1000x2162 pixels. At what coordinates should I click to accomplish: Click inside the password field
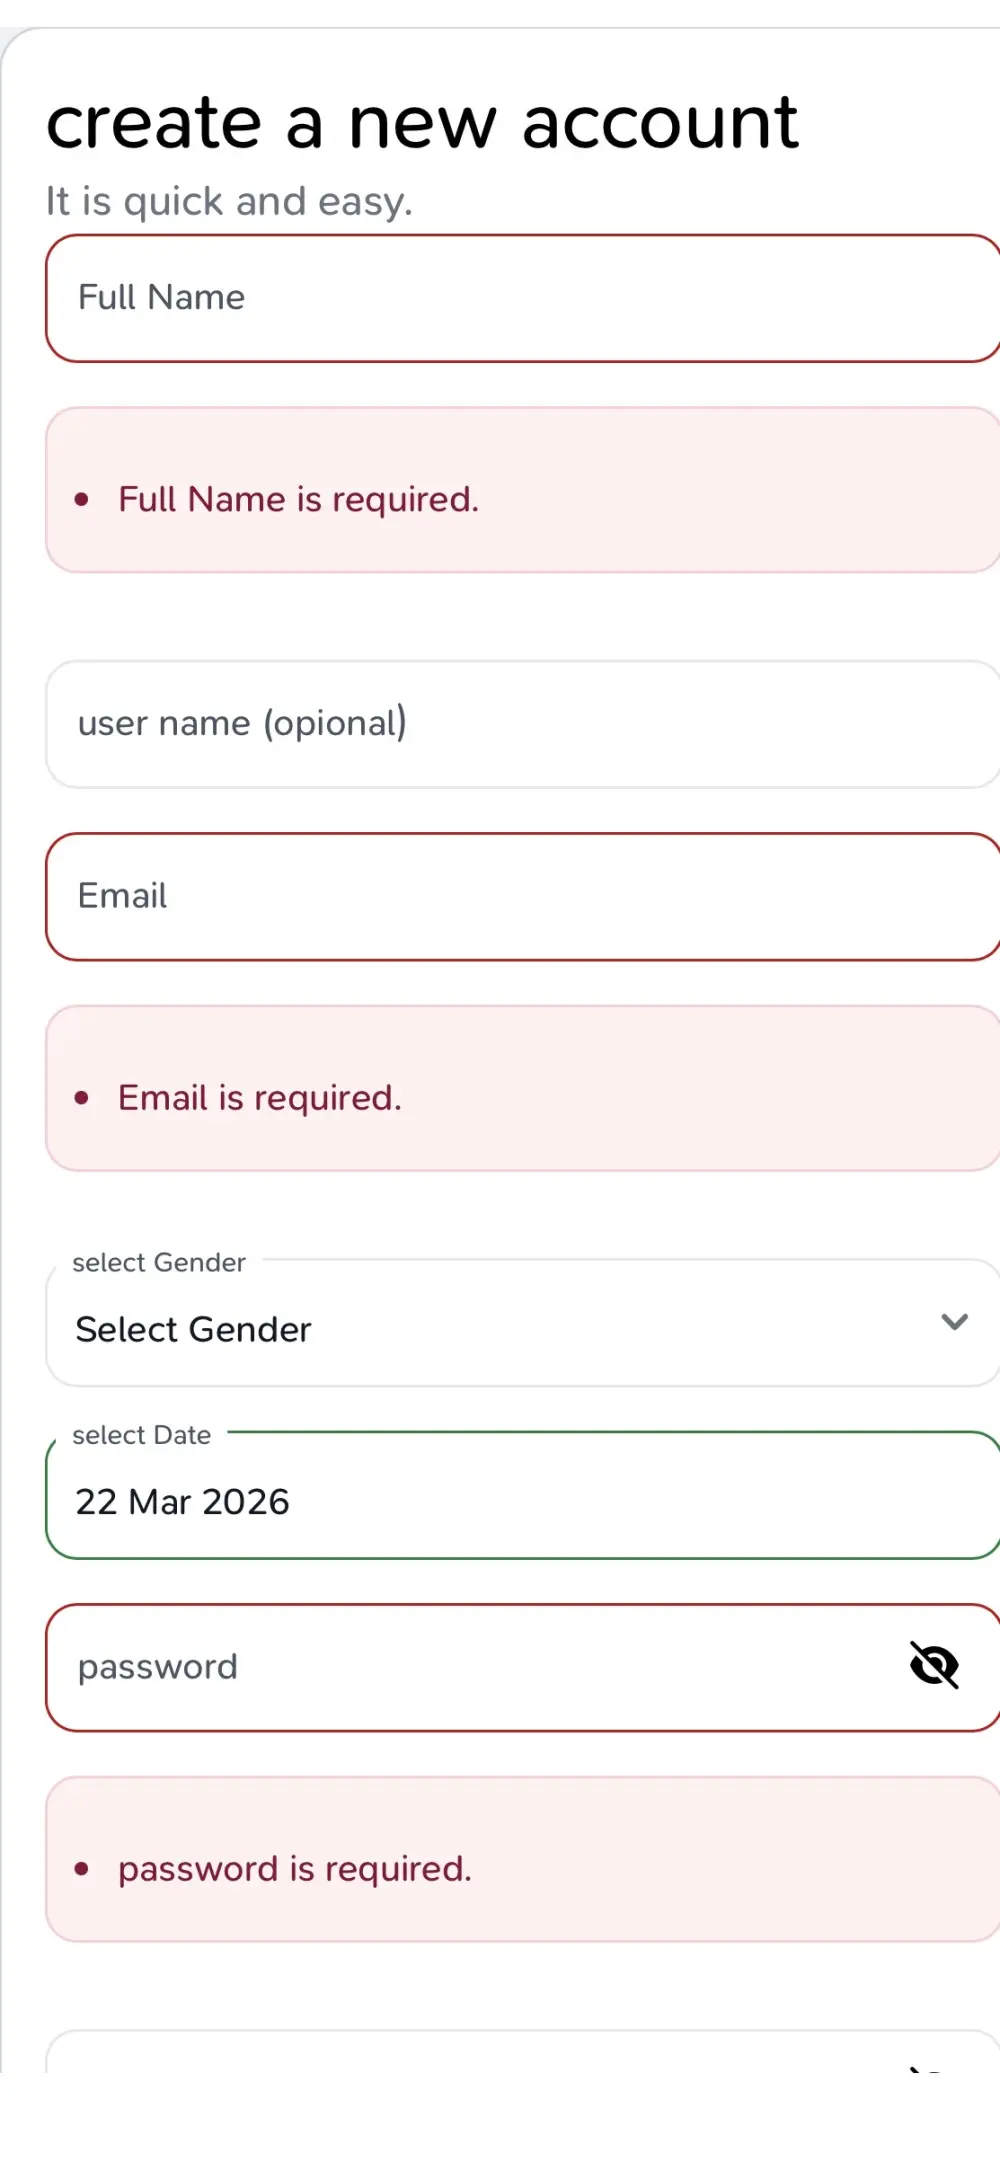coord(400,1665)
